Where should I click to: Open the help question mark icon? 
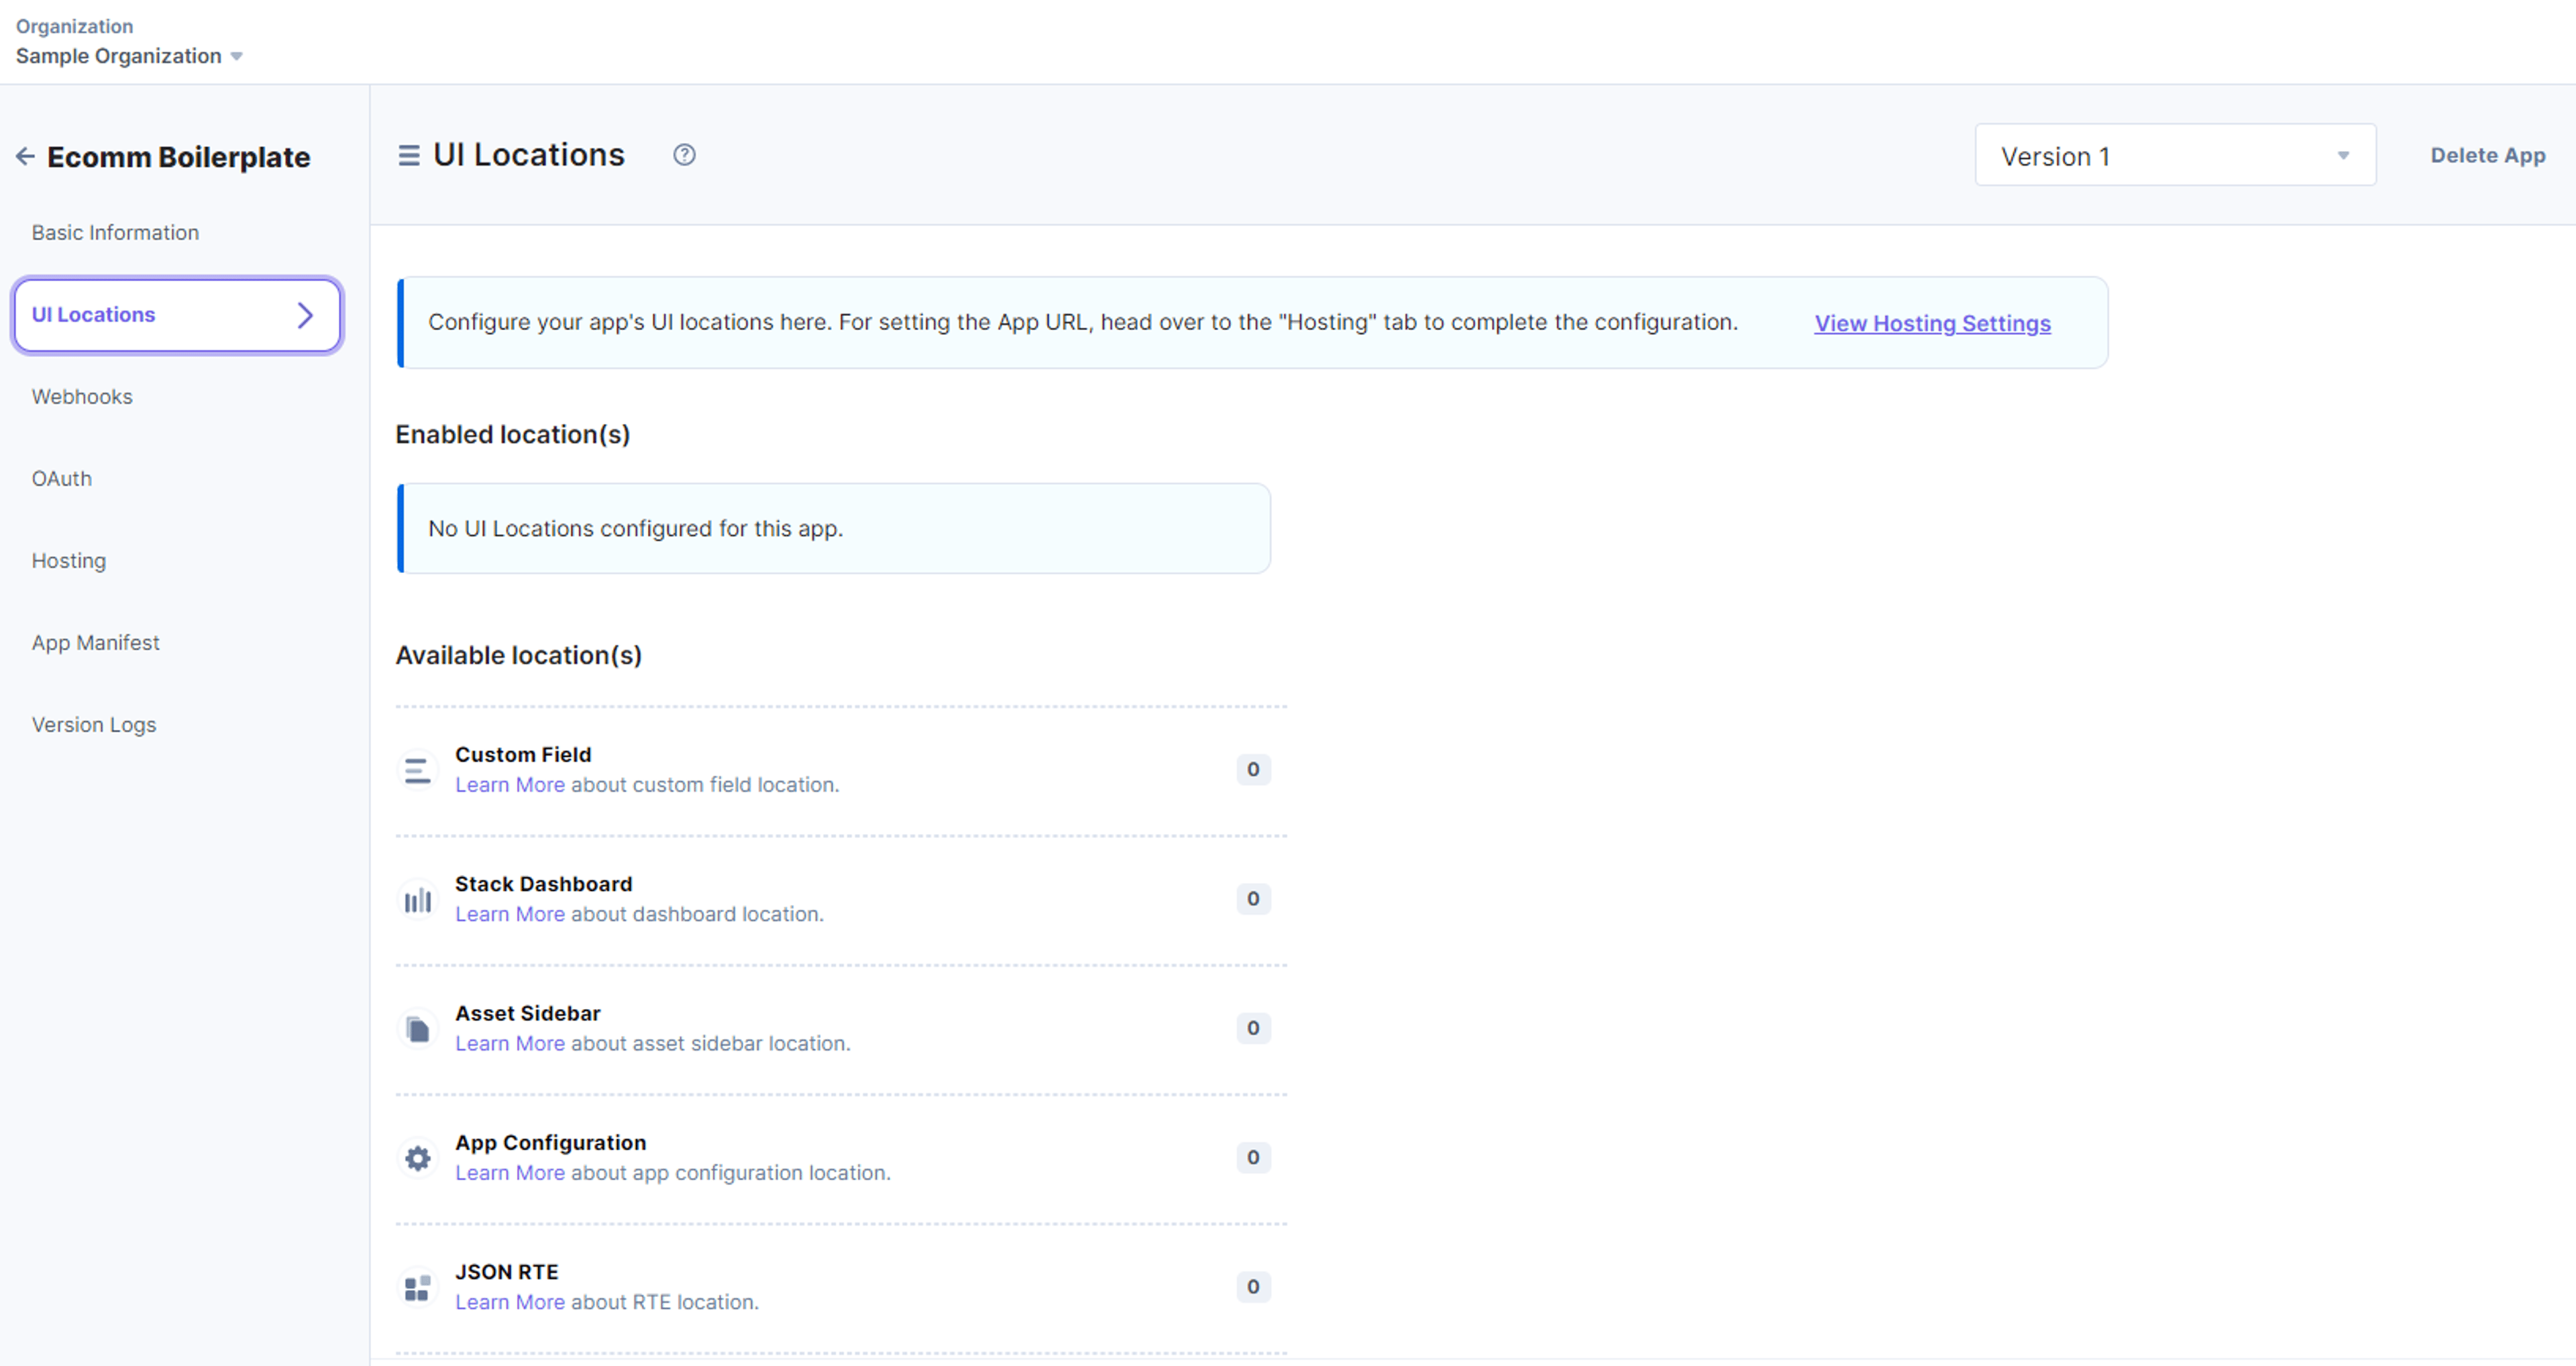pos(684,155)
